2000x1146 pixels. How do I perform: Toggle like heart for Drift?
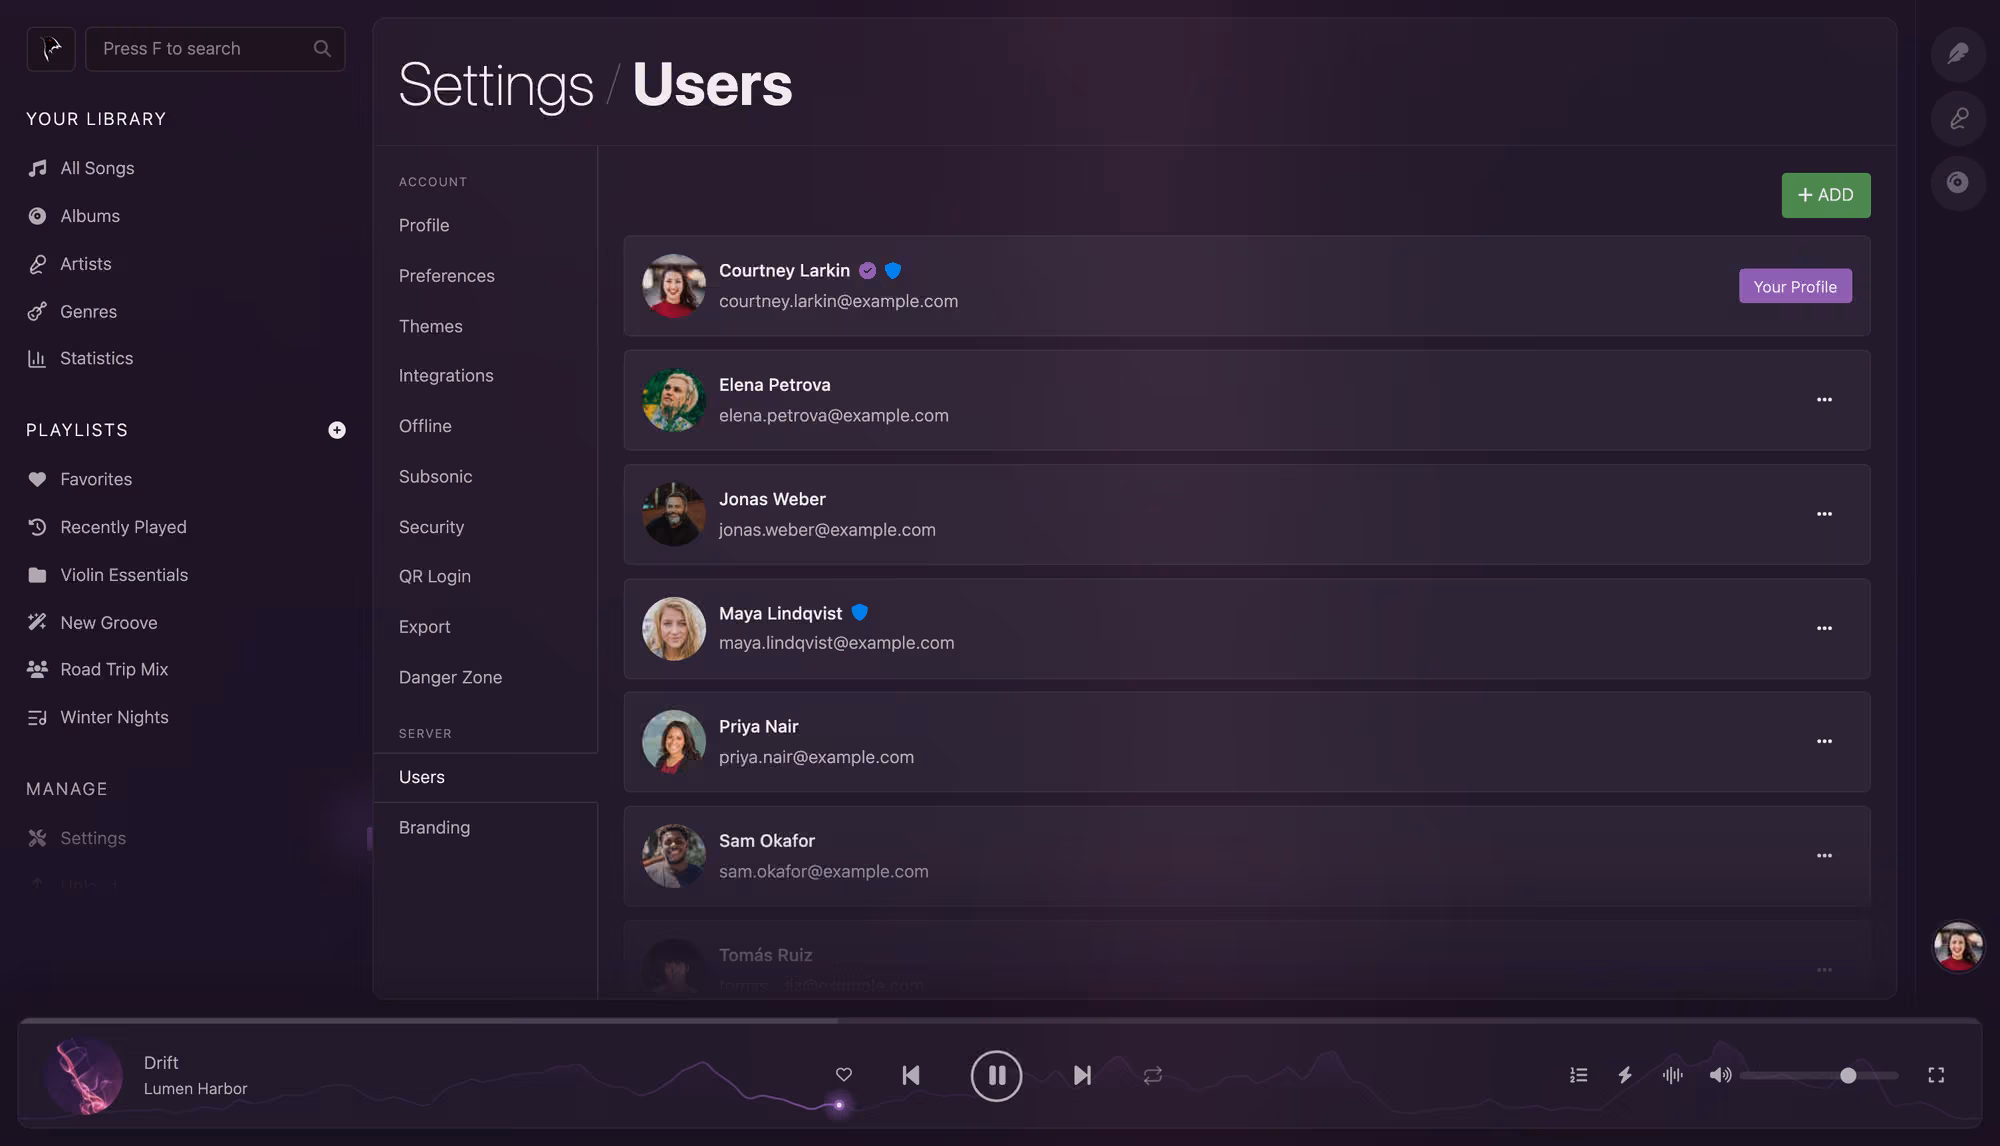coord(844,1075)
